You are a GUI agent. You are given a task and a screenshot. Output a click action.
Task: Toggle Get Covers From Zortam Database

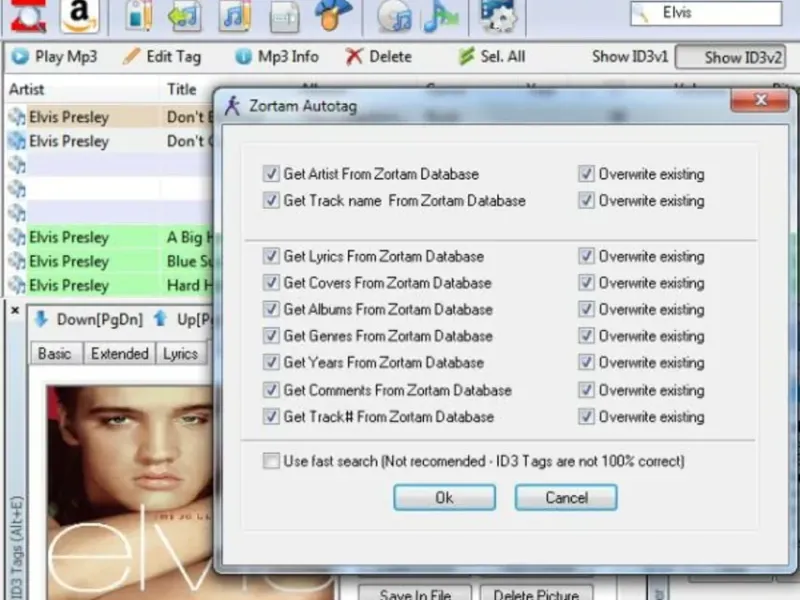[270, 283]
